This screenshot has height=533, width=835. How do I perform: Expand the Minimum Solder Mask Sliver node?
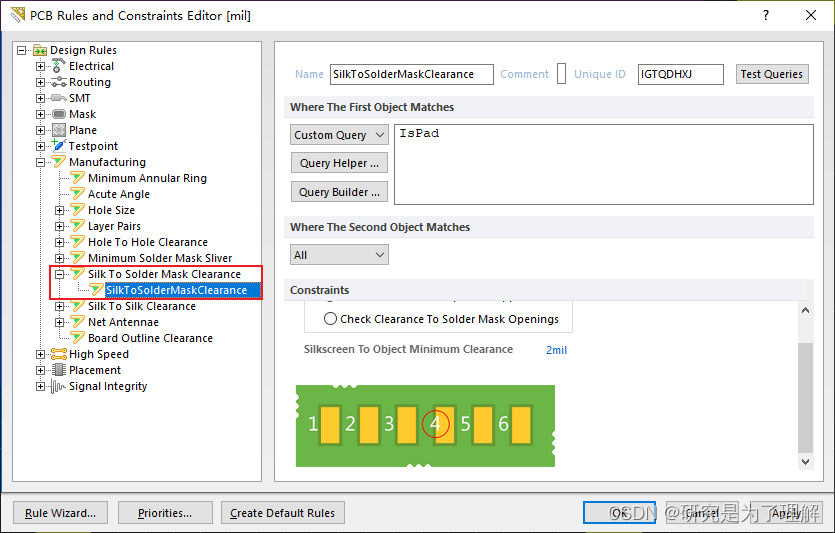[60, 258]
